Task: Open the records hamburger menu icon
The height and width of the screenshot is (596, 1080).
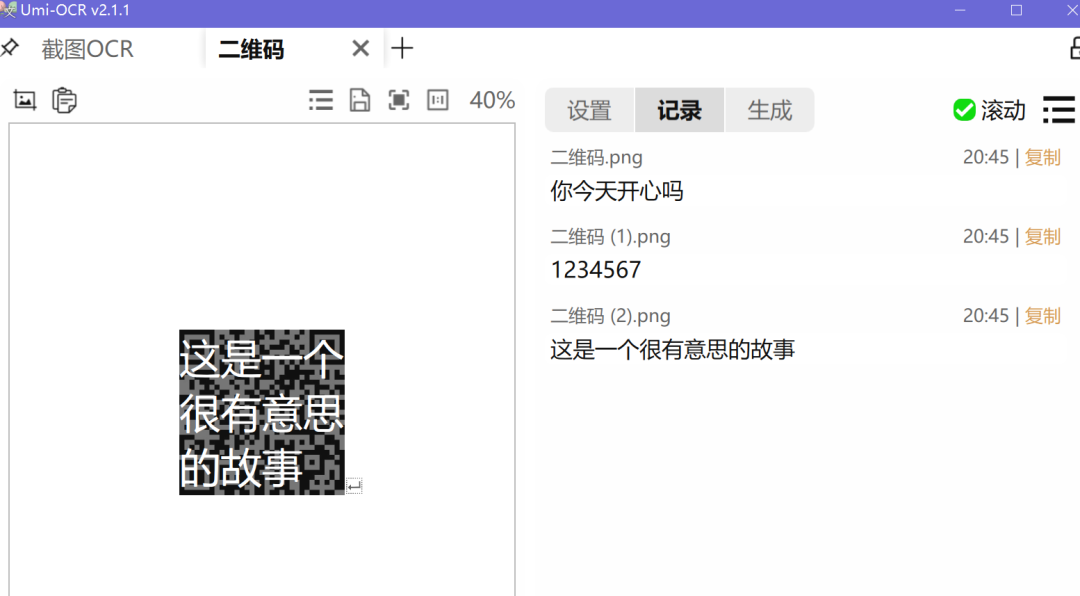Action: point(1059,110)
